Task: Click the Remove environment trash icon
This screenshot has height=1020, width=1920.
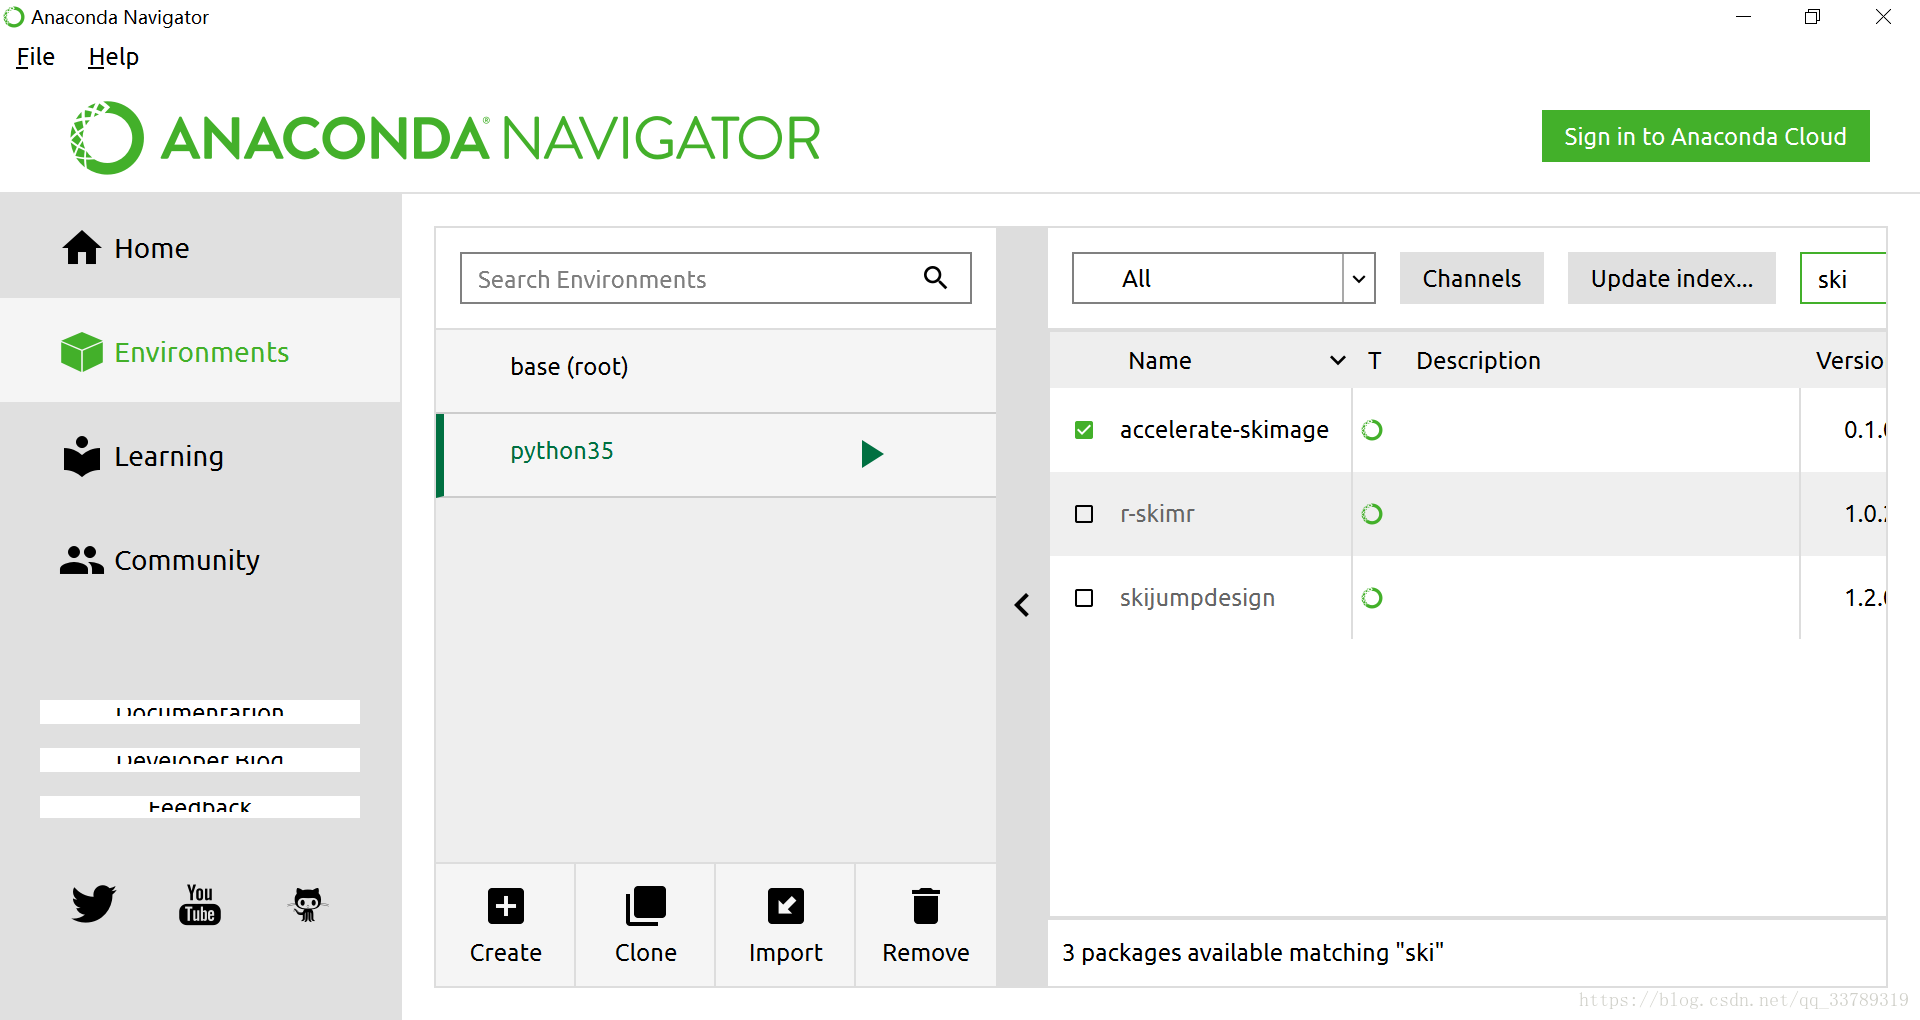Action: 926,906
